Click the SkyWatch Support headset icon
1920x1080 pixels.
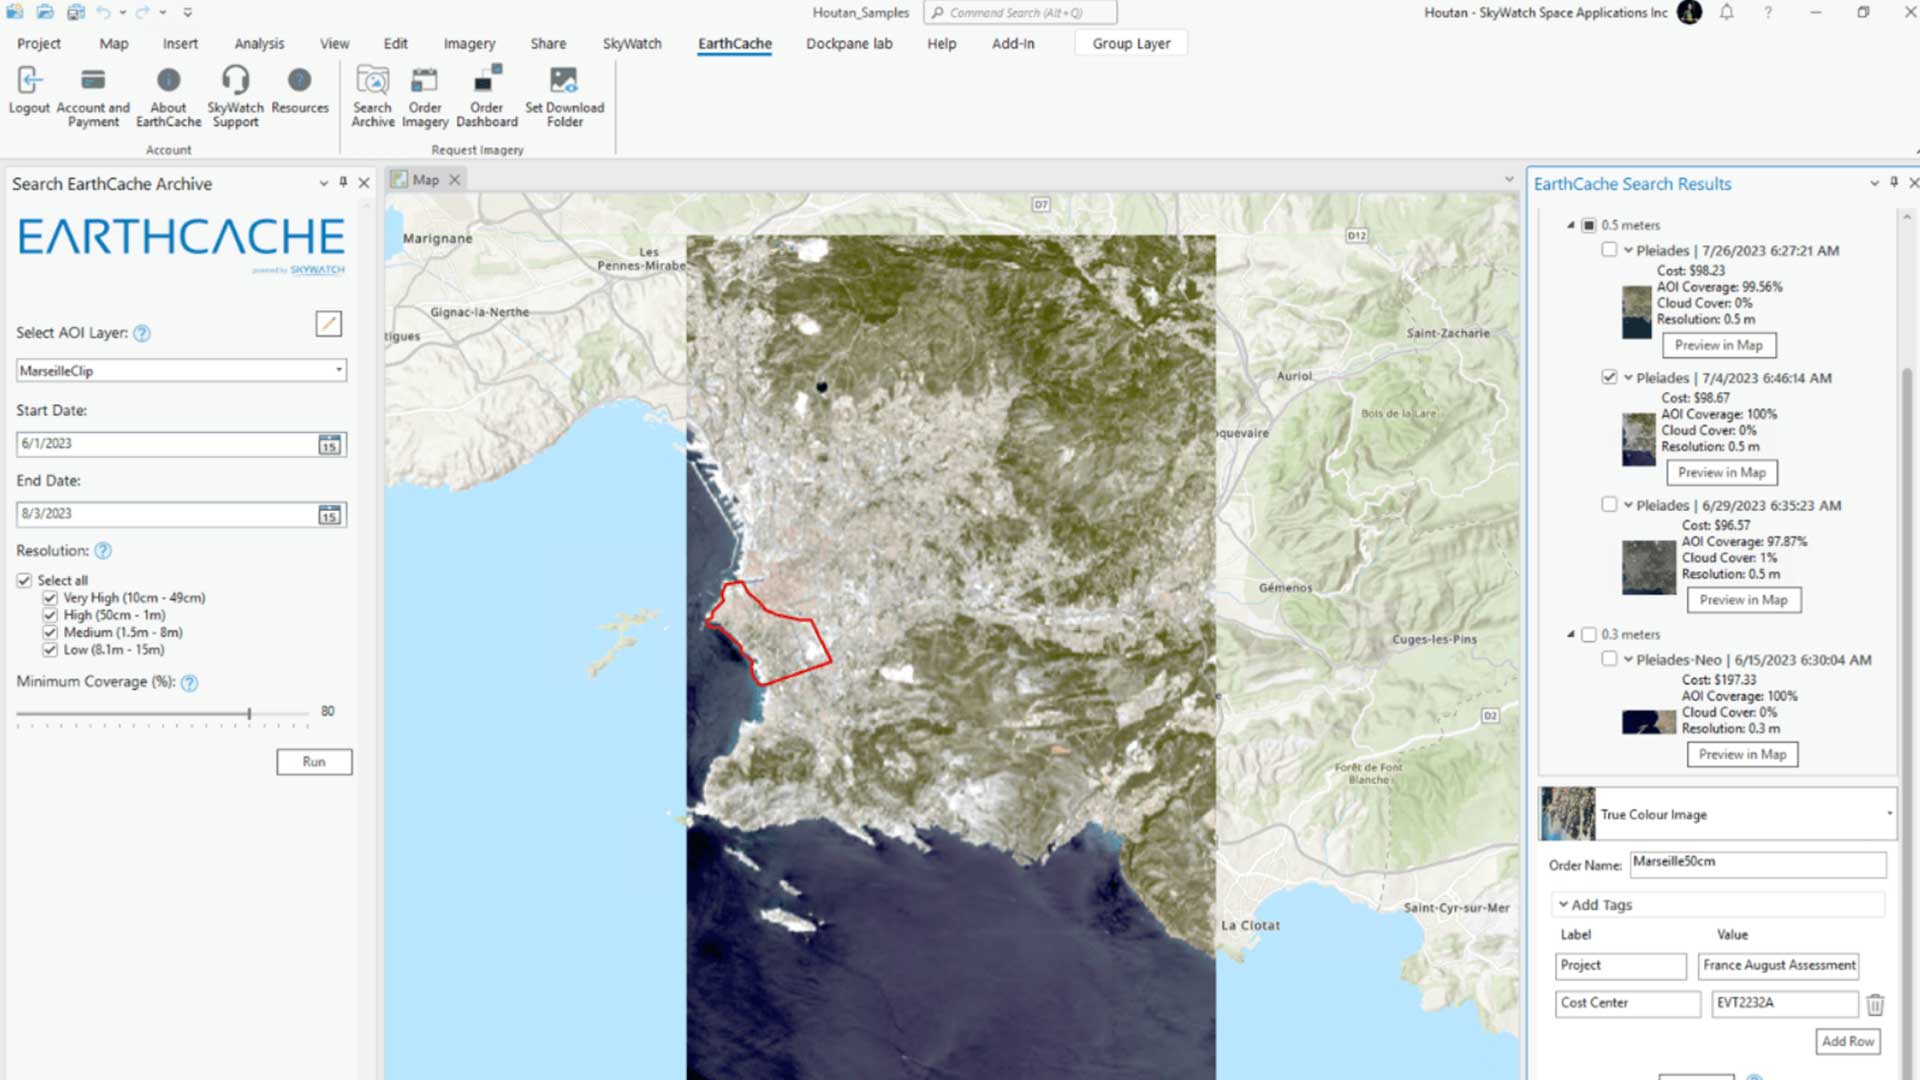tap(235, 80)
